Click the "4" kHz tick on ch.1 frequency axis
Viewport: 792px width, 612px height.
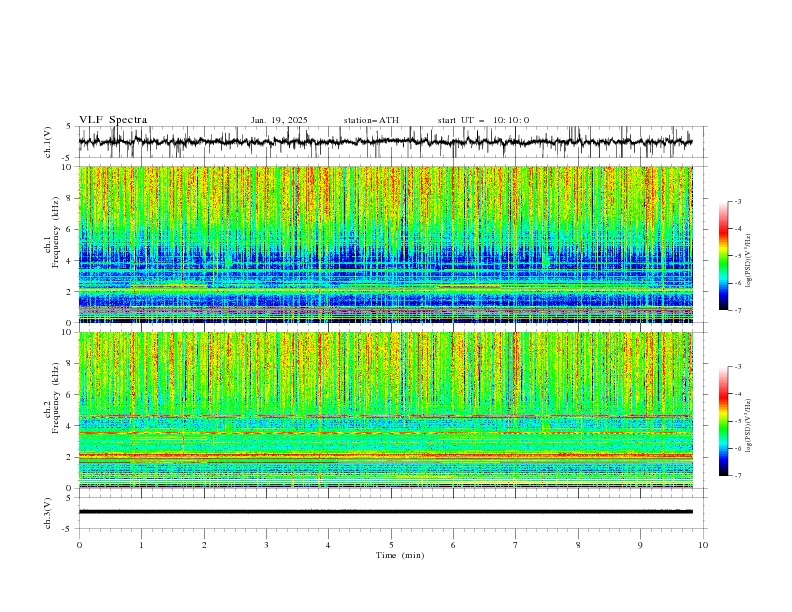71,261
